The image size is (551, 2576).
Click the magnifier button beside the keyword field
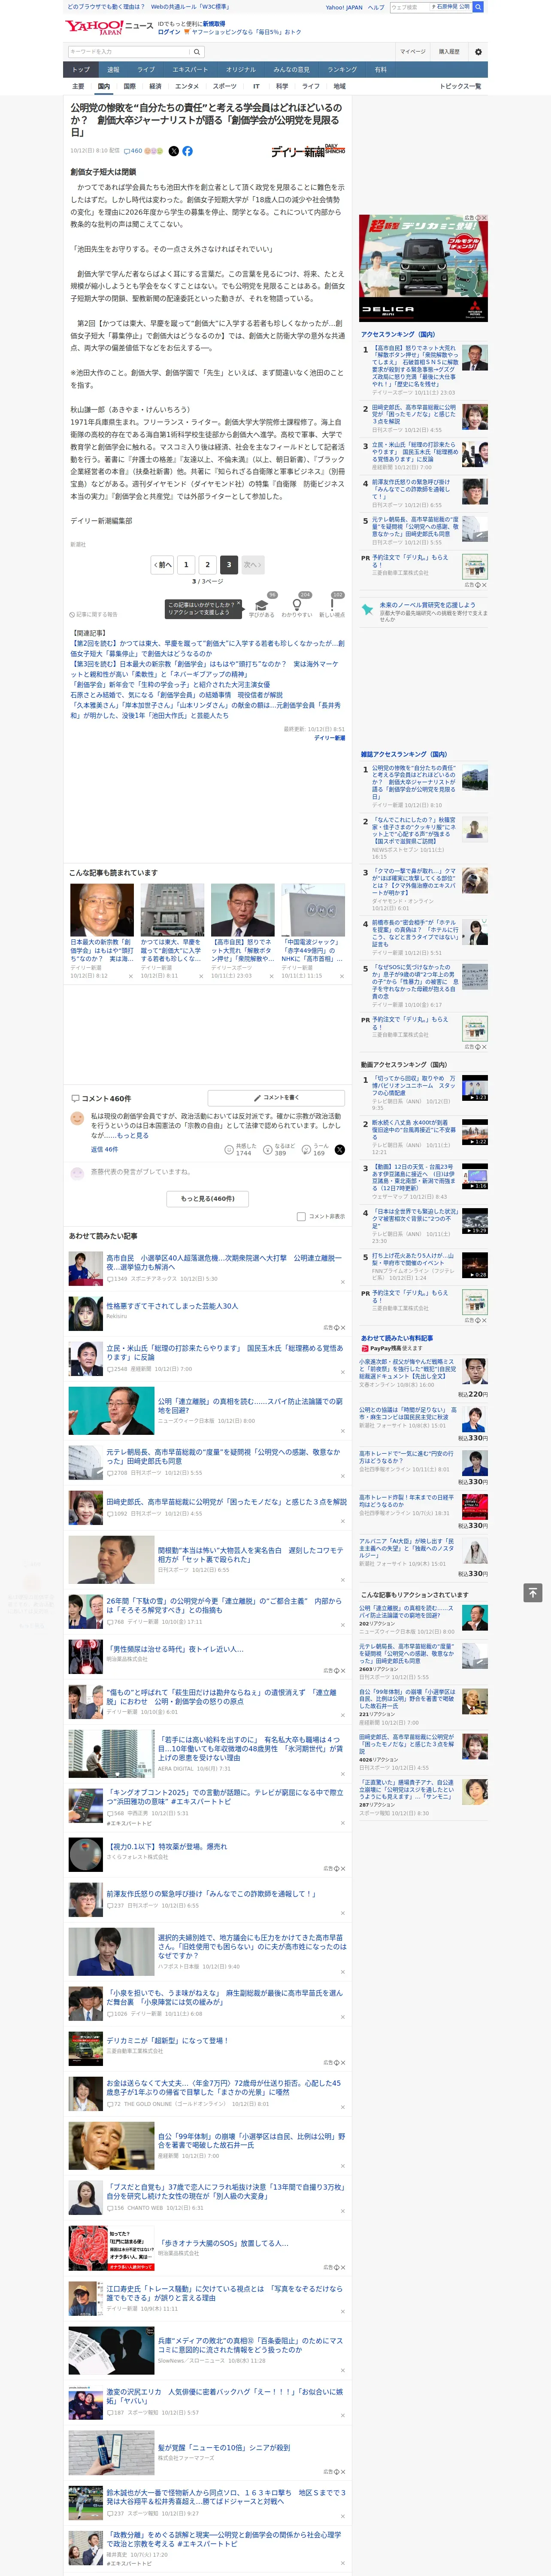pyautogui.click(x=197, y=52)
